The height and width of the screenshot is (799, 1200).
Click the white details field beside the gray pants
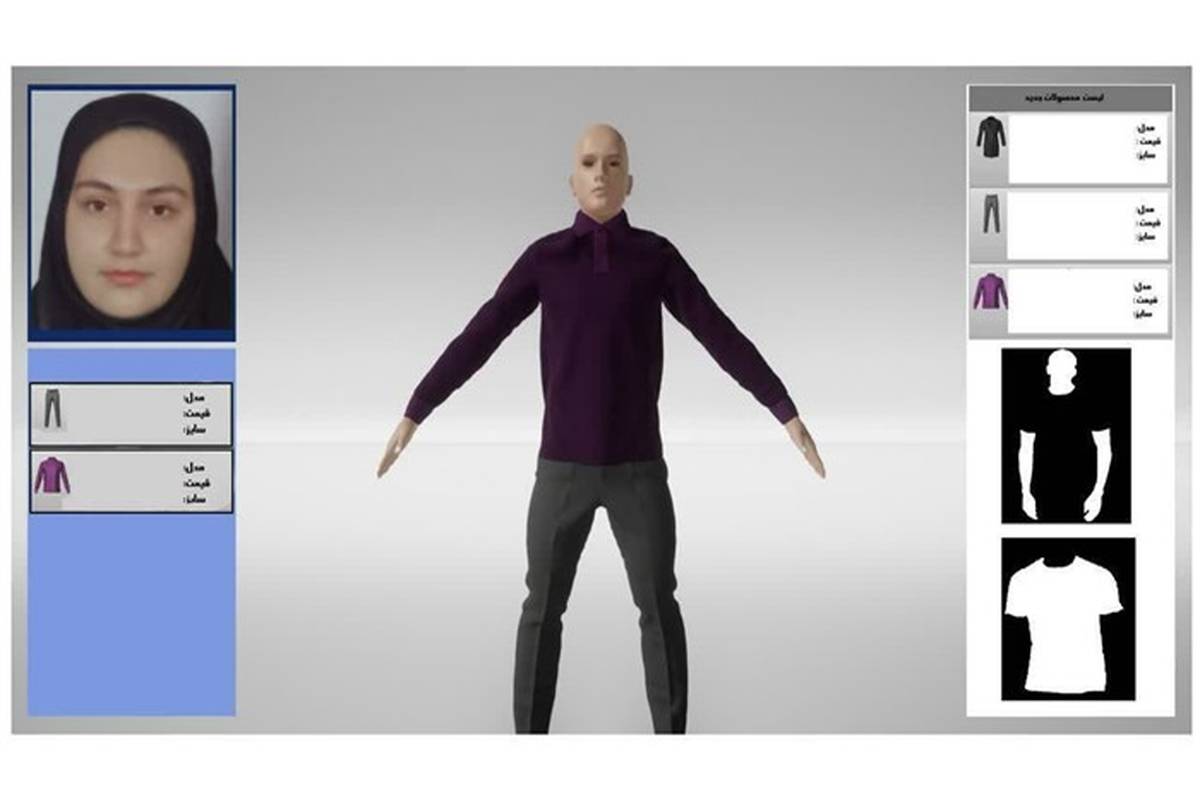coord(1070,226)
